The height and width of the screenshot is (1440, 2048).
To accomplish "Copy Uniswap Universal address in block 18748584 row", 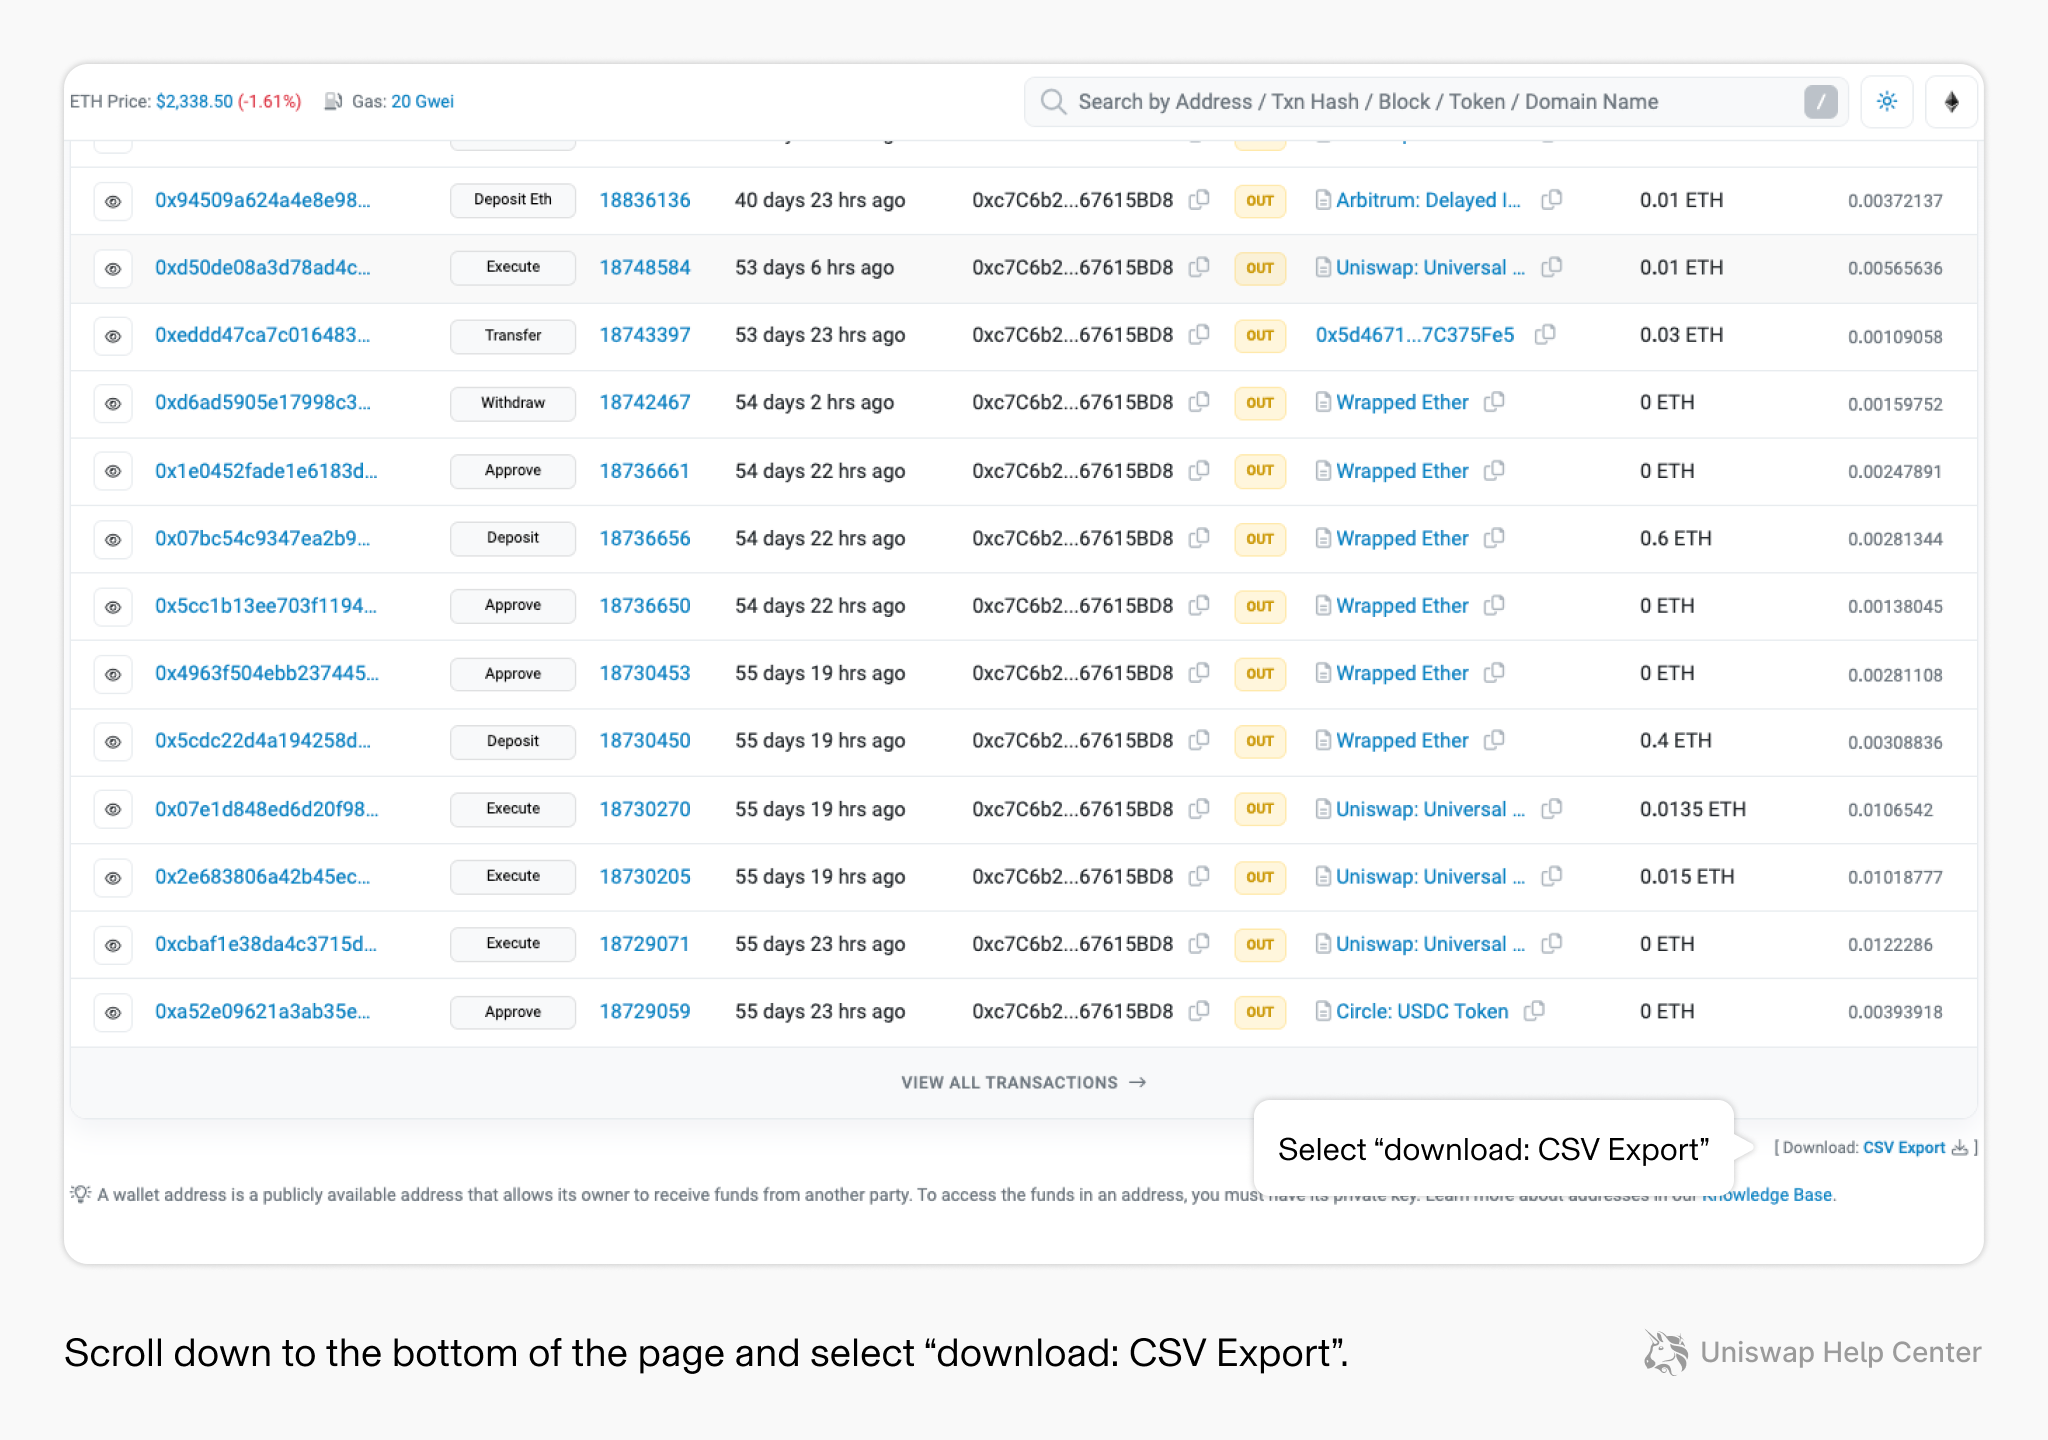I will 1552,267.
